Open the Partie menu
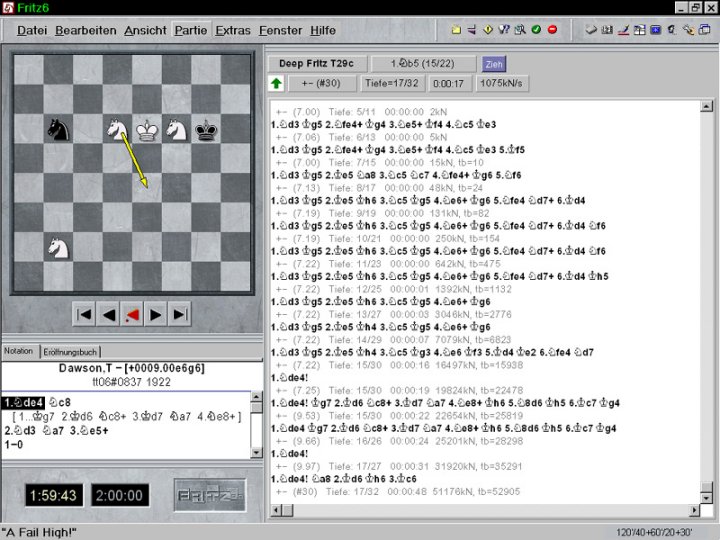Screen dimensions: 720x540 (191, 30)
